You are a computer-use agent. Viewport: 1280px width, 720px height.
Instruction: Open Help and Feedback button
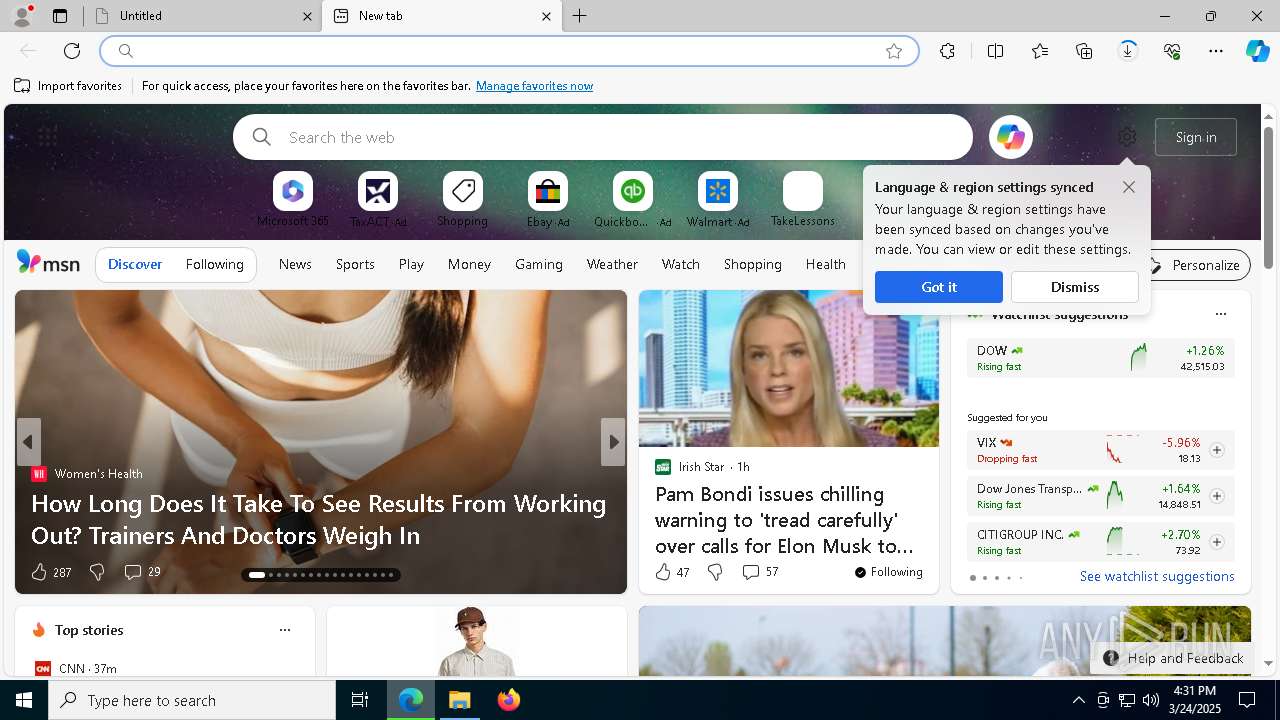click(x=1174, y=658)
